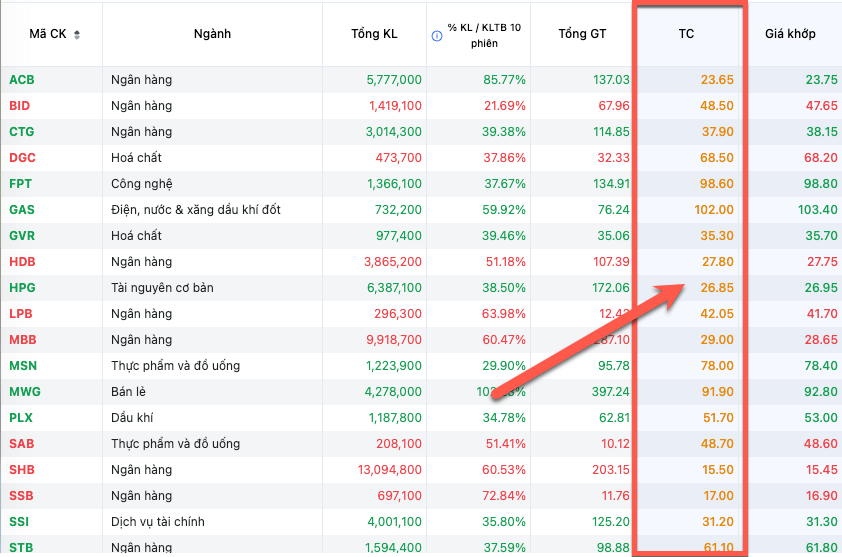Choose the SSB ticker symbol

(21, 496)
